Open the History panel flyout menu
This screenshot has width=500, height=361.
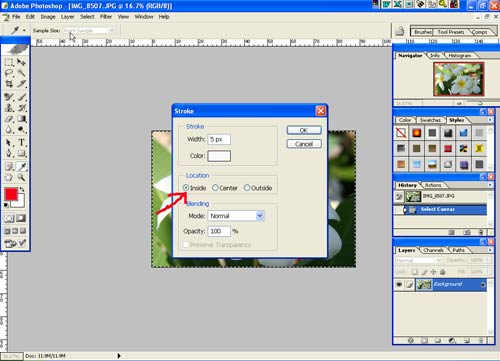coord(490,185)
